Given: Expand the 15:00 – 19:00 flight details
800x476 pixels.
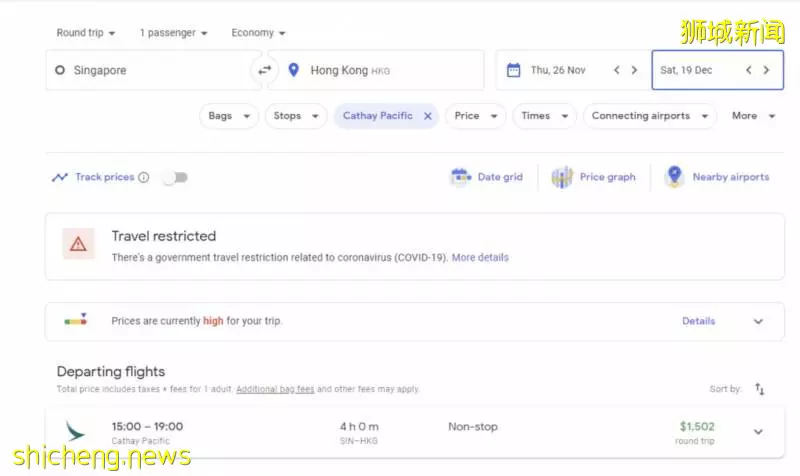Looking at the screenshot, I should tap(758, 432).
